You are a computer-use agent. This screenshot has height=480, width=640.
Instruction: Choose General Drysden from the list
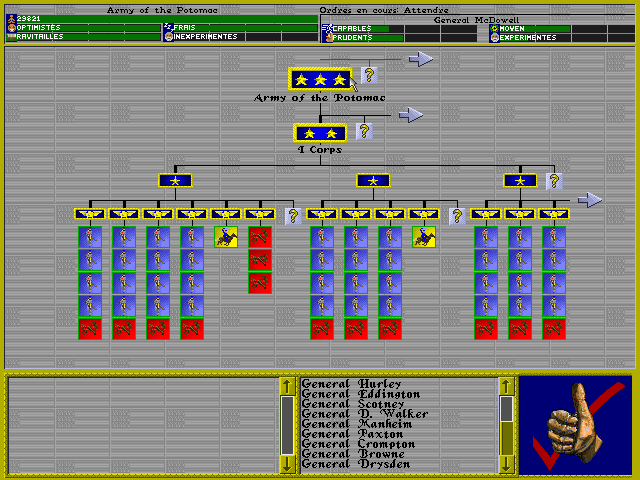356,464
